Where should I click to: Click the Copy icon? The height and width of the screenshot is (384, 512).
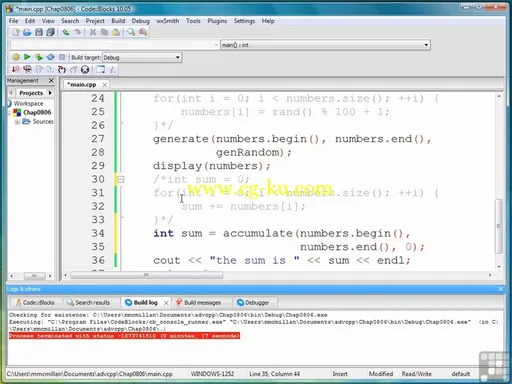104,32
